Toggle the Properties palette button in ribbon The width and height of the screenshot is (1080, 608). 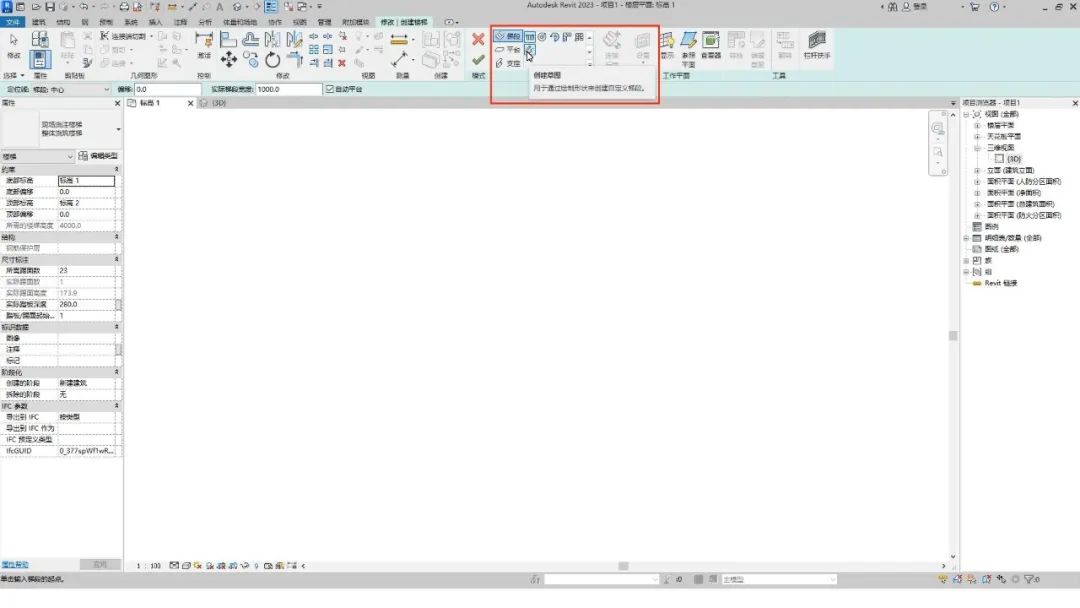point(39,60)
